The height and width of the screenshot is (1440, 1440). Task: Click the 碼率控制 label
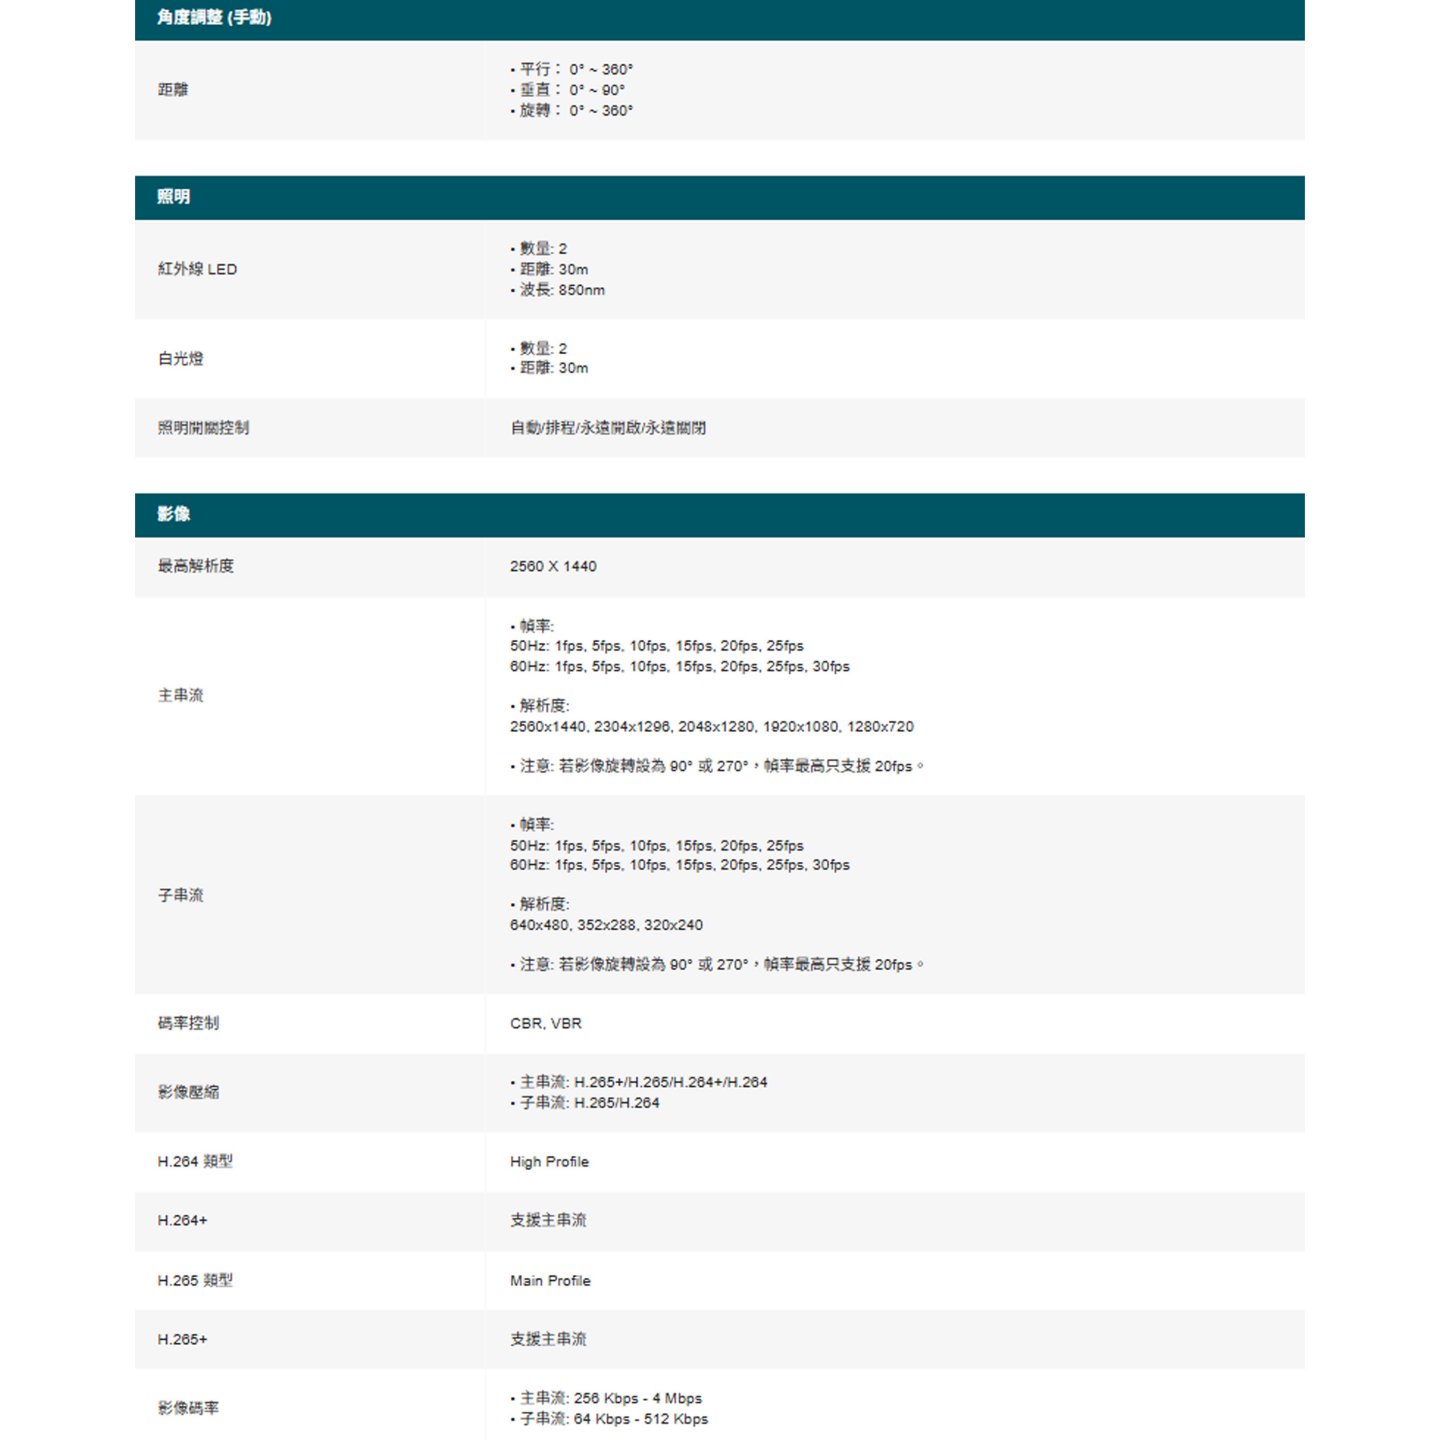click(188, 1023)
